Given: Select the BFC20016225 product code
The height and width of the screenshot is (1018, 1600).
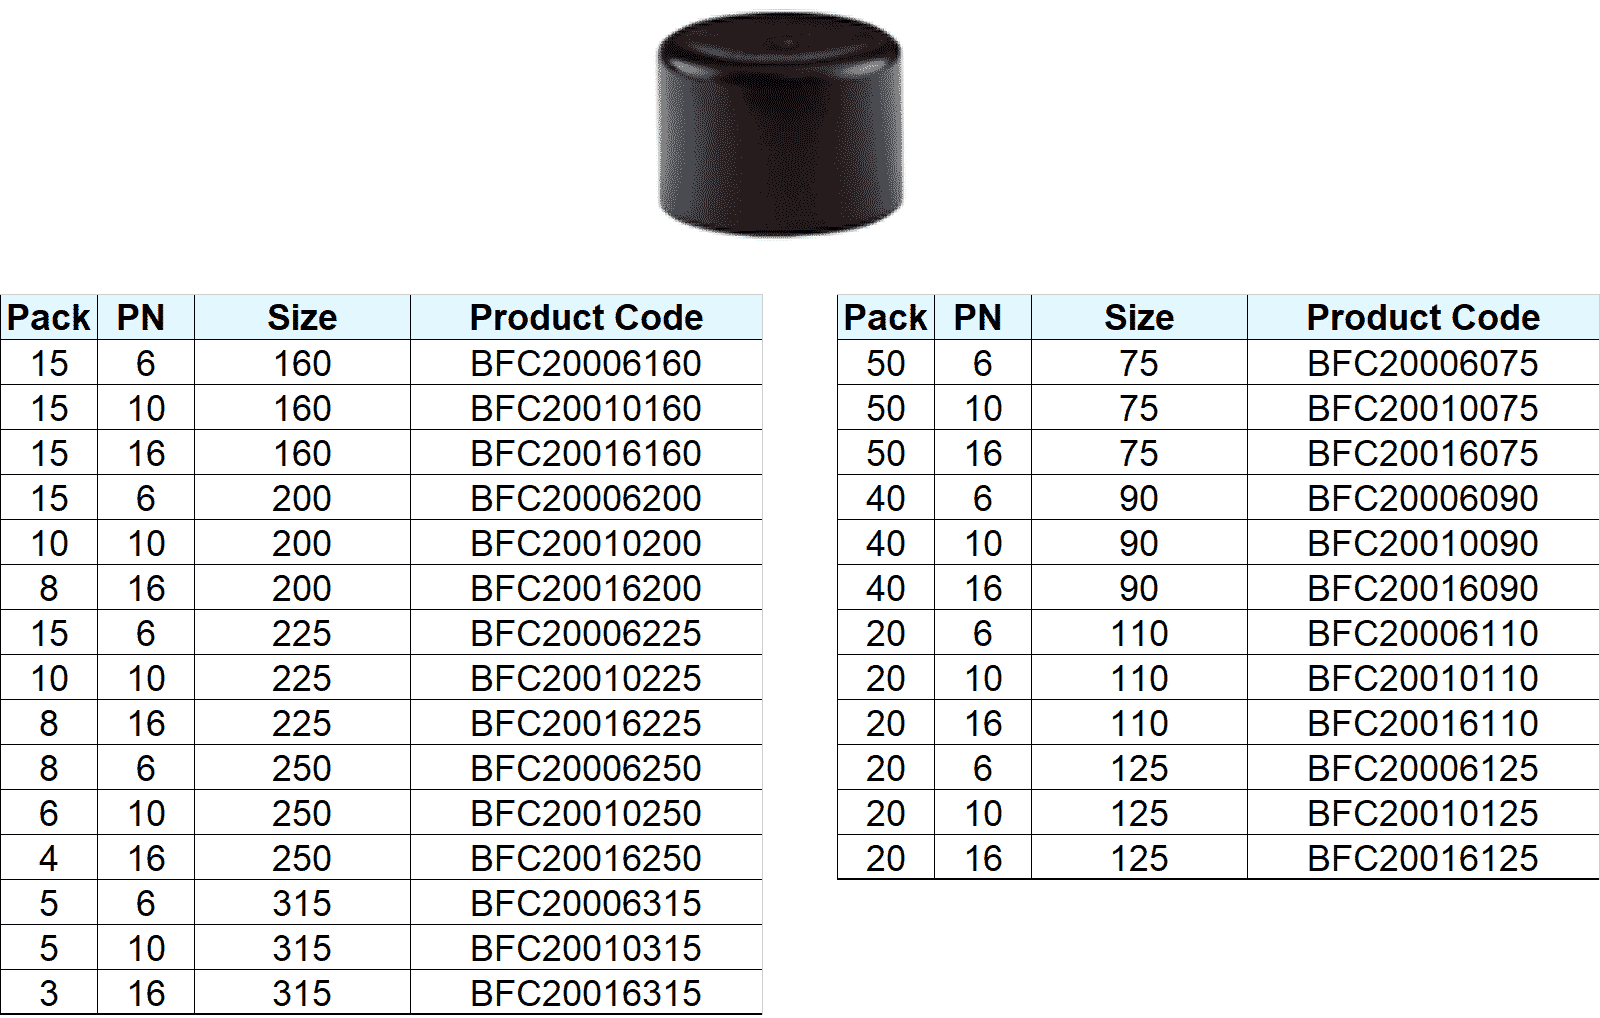Looking at the screenshot, I should point(585,724).
